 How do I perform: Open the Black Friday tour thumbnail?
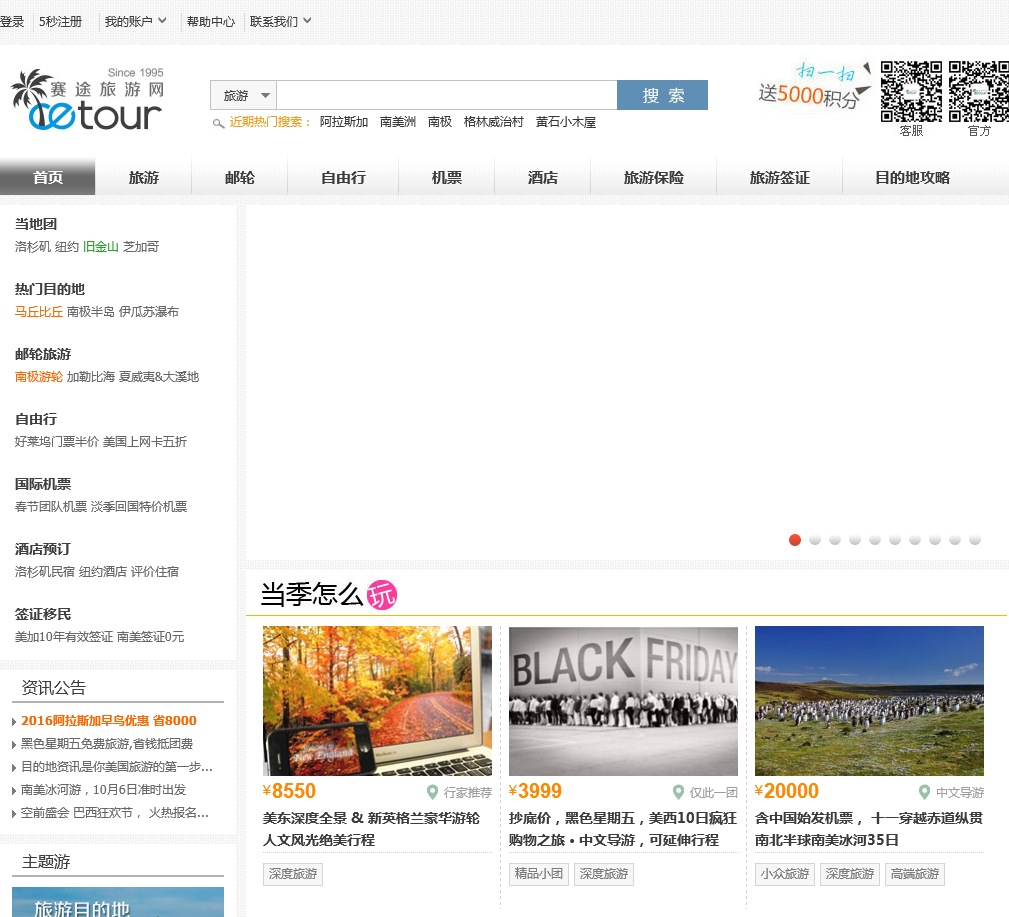(623, 701)
